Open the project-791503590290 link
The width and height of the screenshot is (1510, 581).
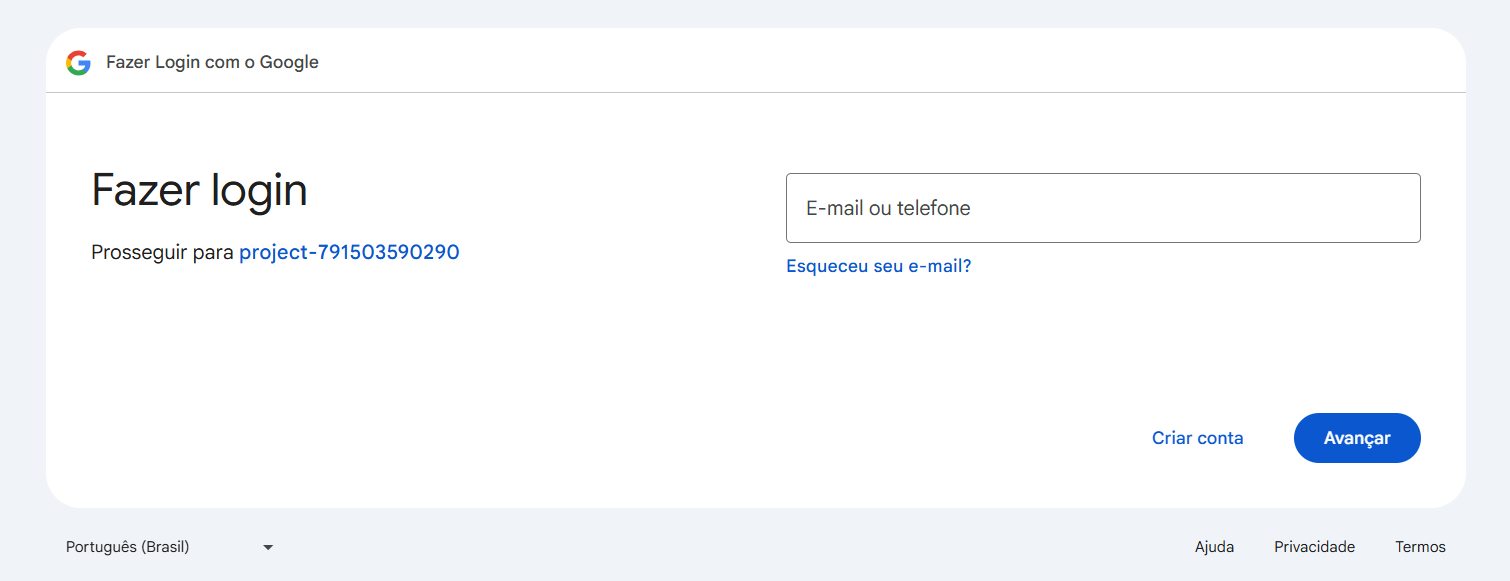pos(349,252)
